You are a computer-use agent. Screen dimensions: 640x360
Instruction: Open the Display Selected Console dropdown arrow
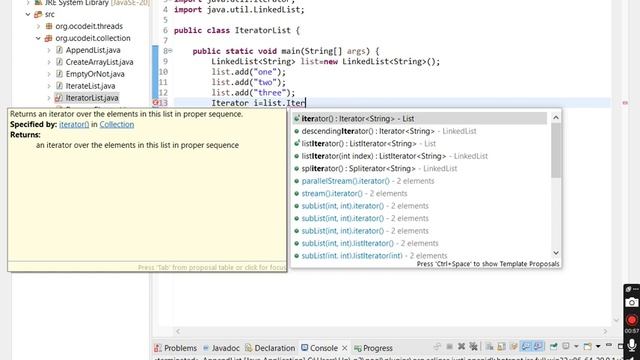[576, 346]
